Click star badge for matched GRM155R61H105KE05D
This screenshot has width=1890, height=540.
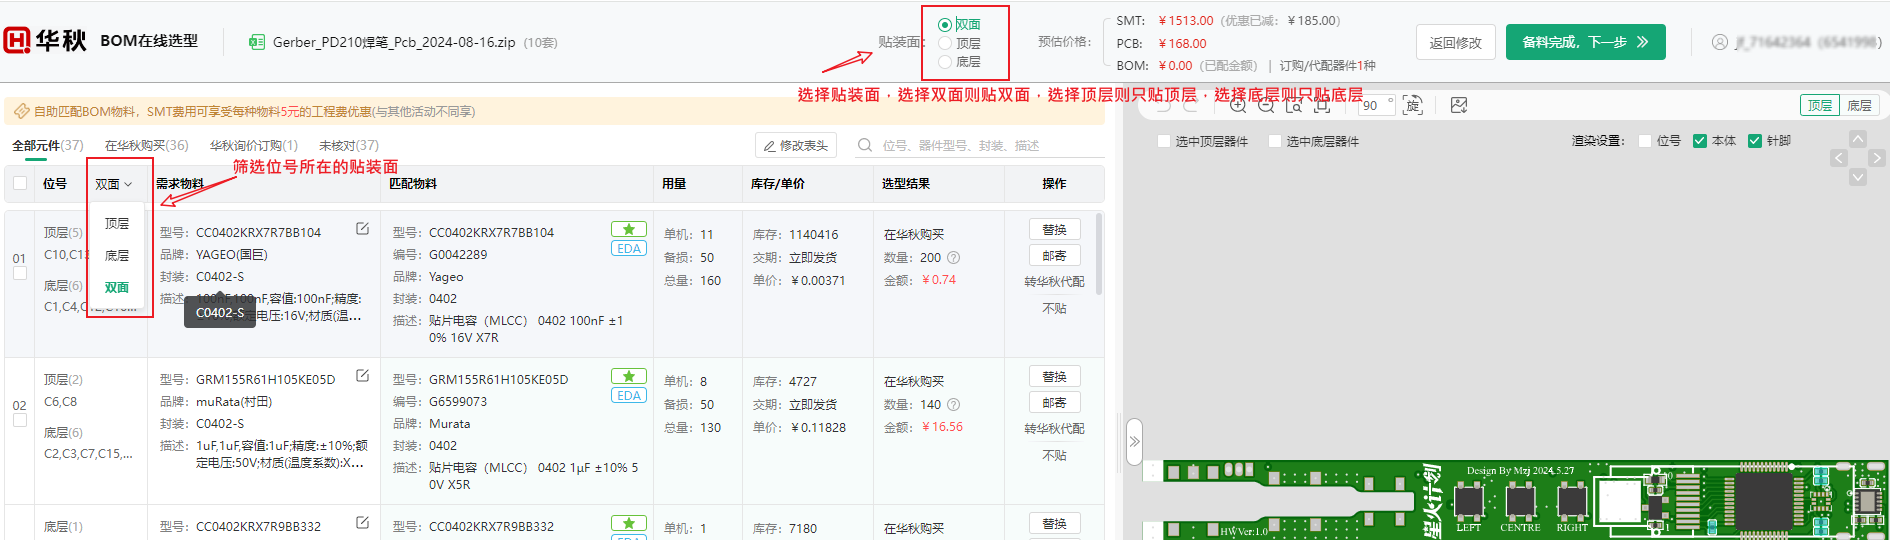629,376
